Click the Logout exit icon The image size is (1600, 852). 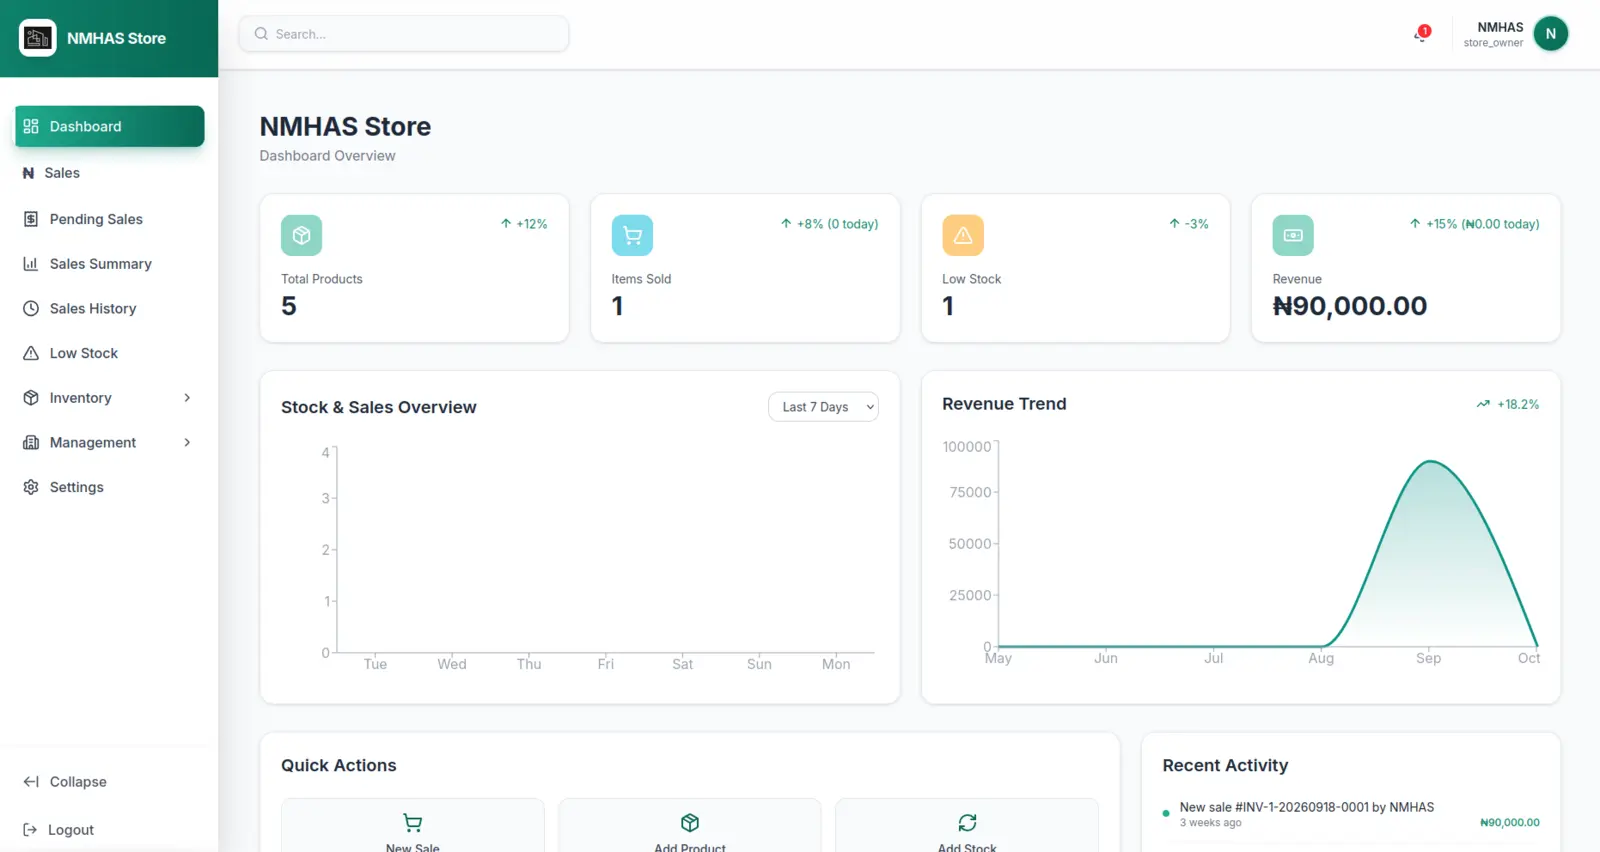point(30,830)
